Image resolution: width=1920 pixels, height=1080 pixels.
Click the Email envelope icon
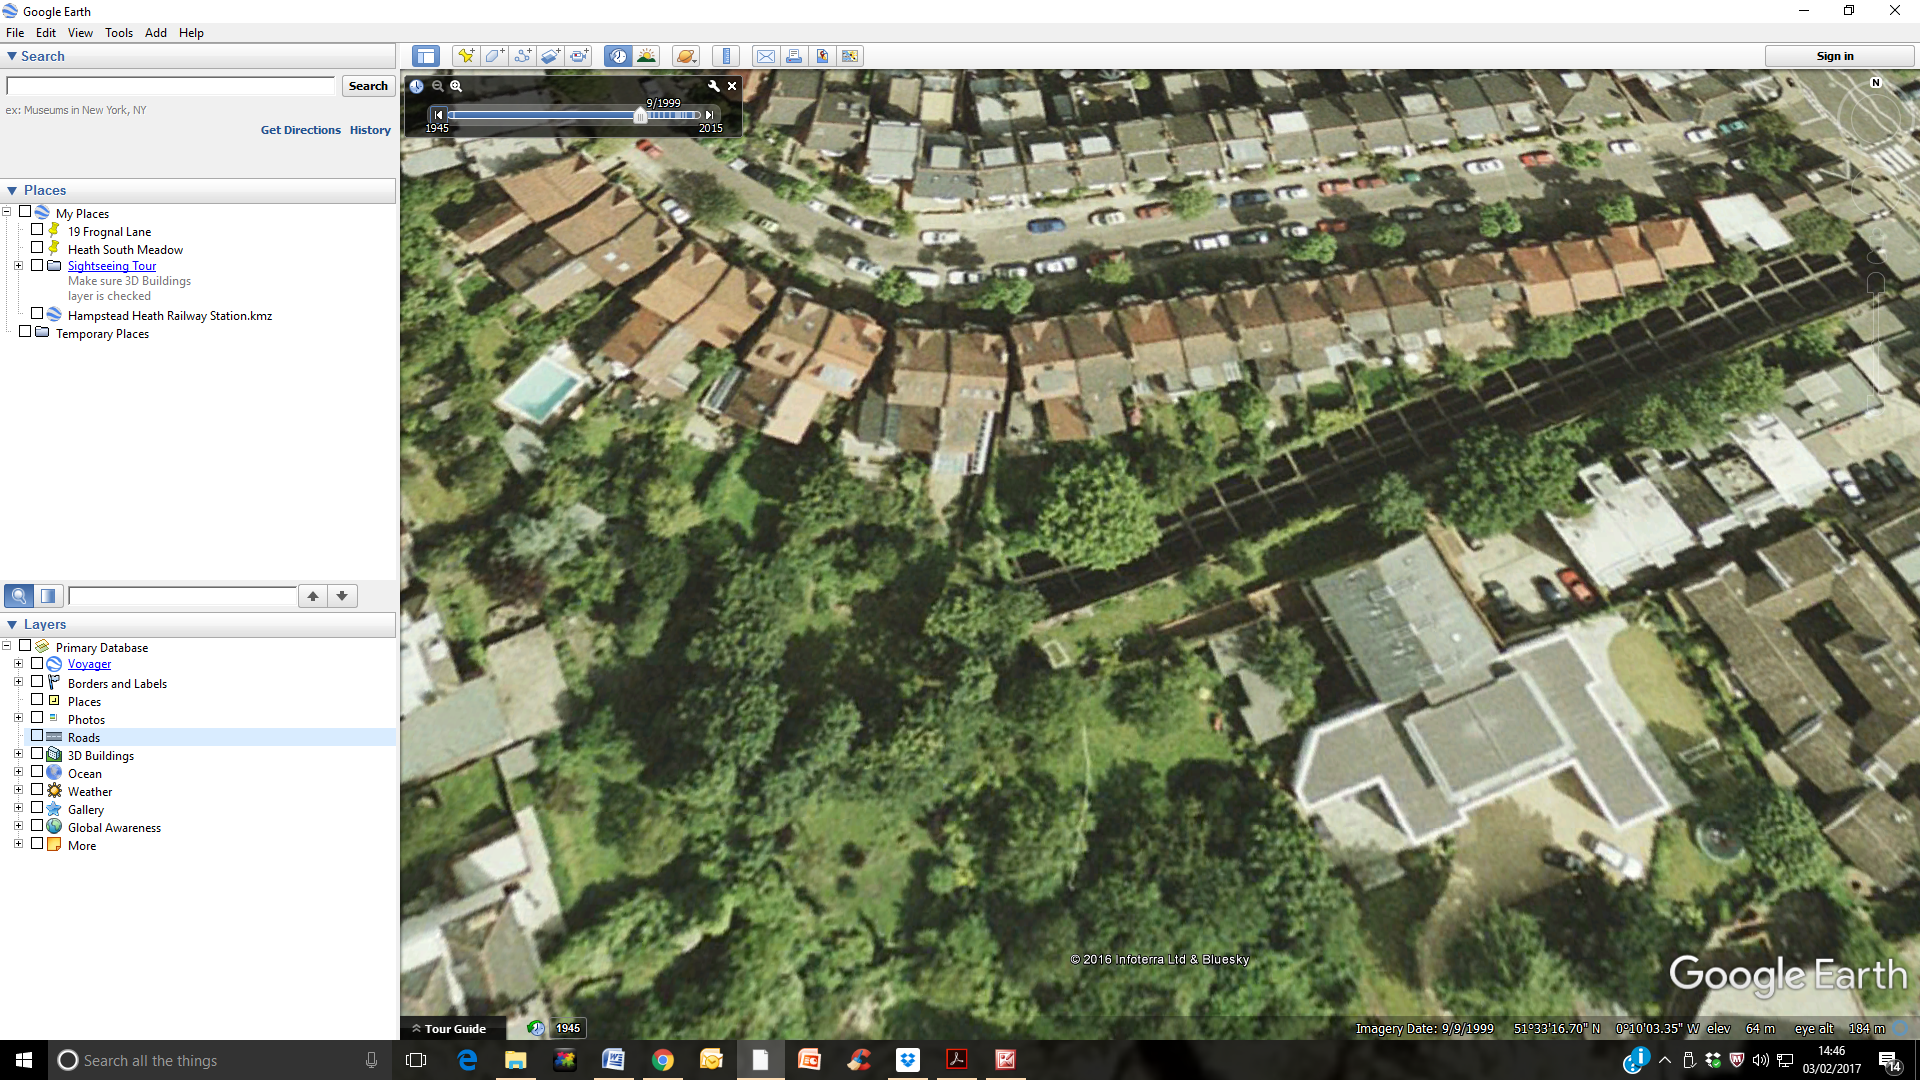pyautogui.click(x=765, y=56)
